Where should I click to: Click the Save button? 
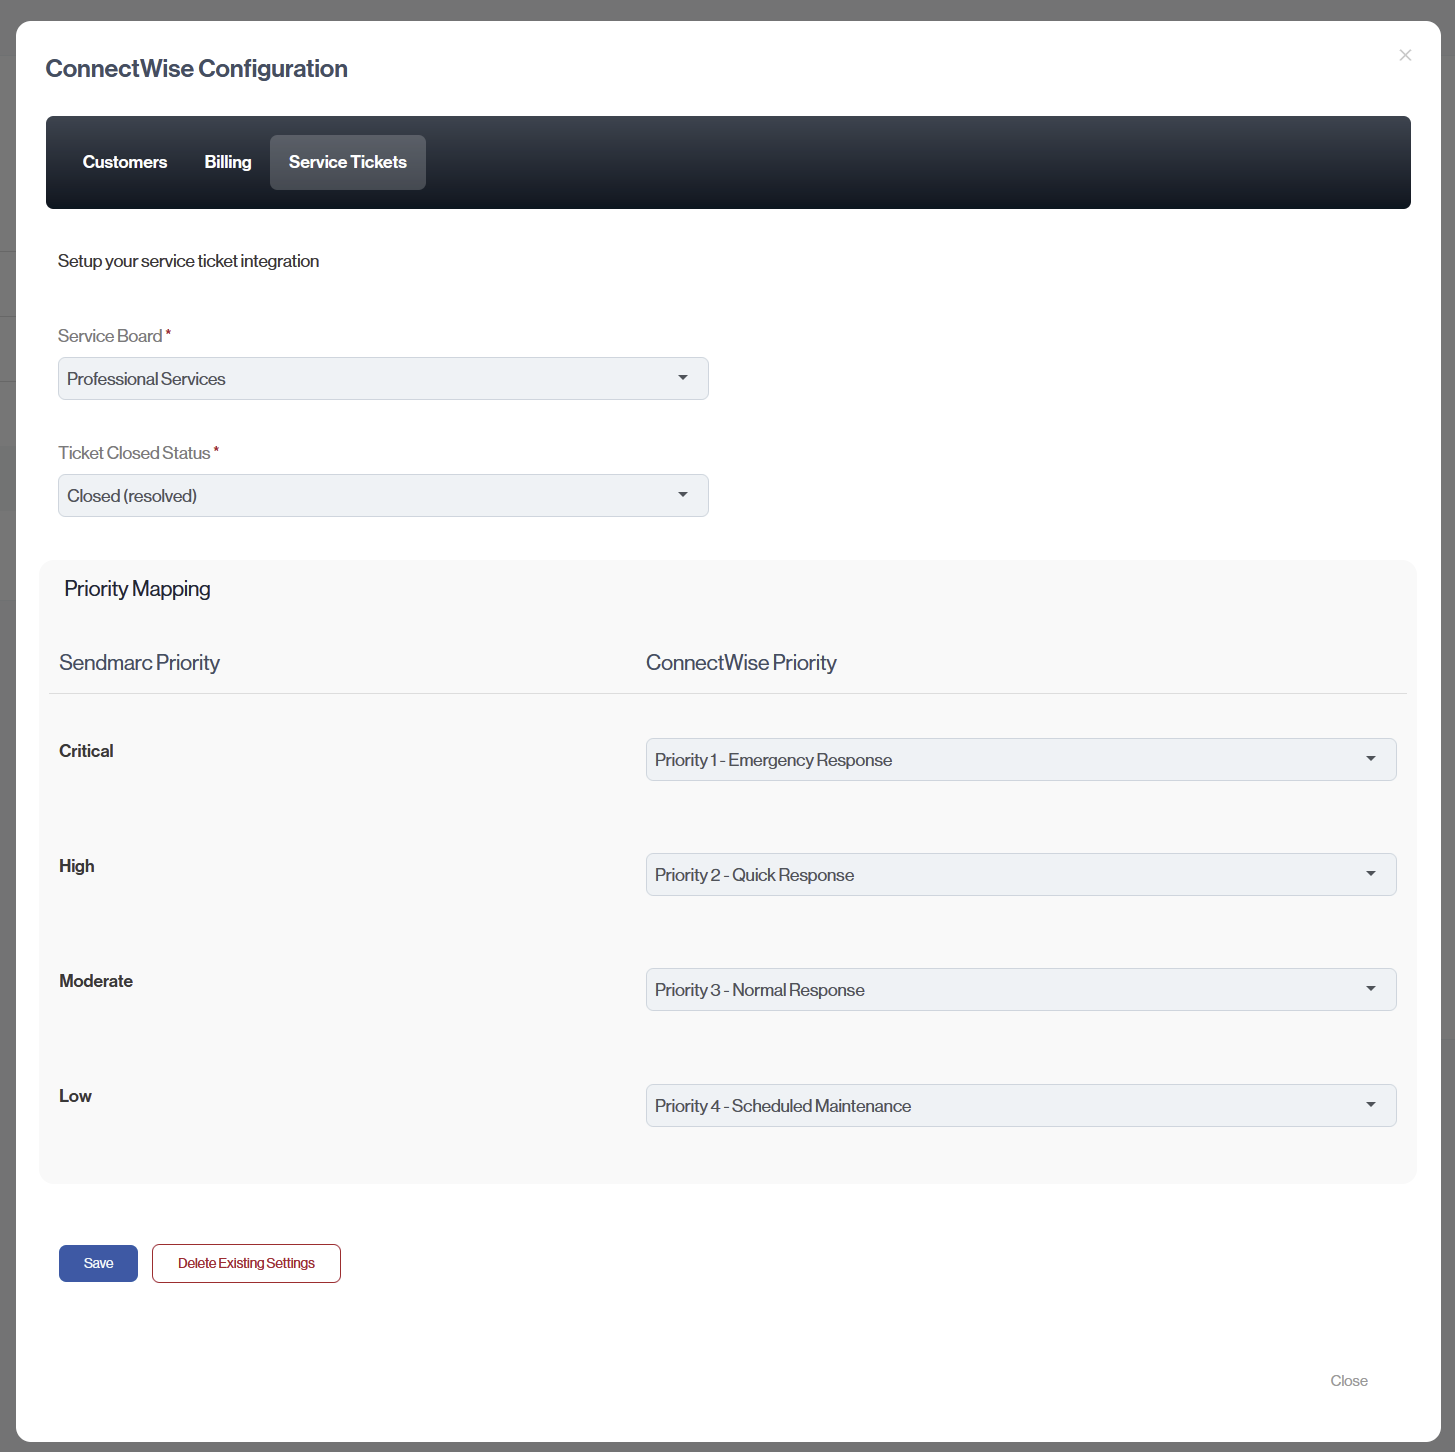point(98,1263)
